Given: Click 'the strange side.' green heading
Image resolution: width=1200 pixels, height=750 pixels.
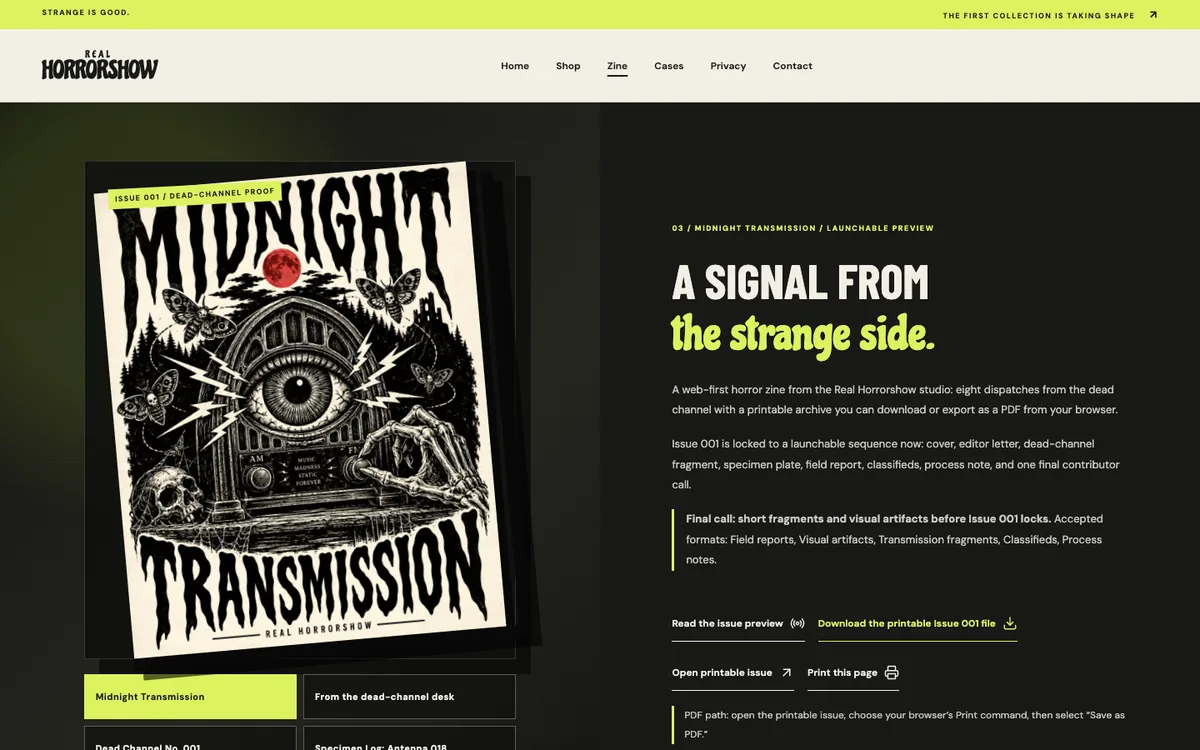Looking at the screenshot, I should 803,334.
